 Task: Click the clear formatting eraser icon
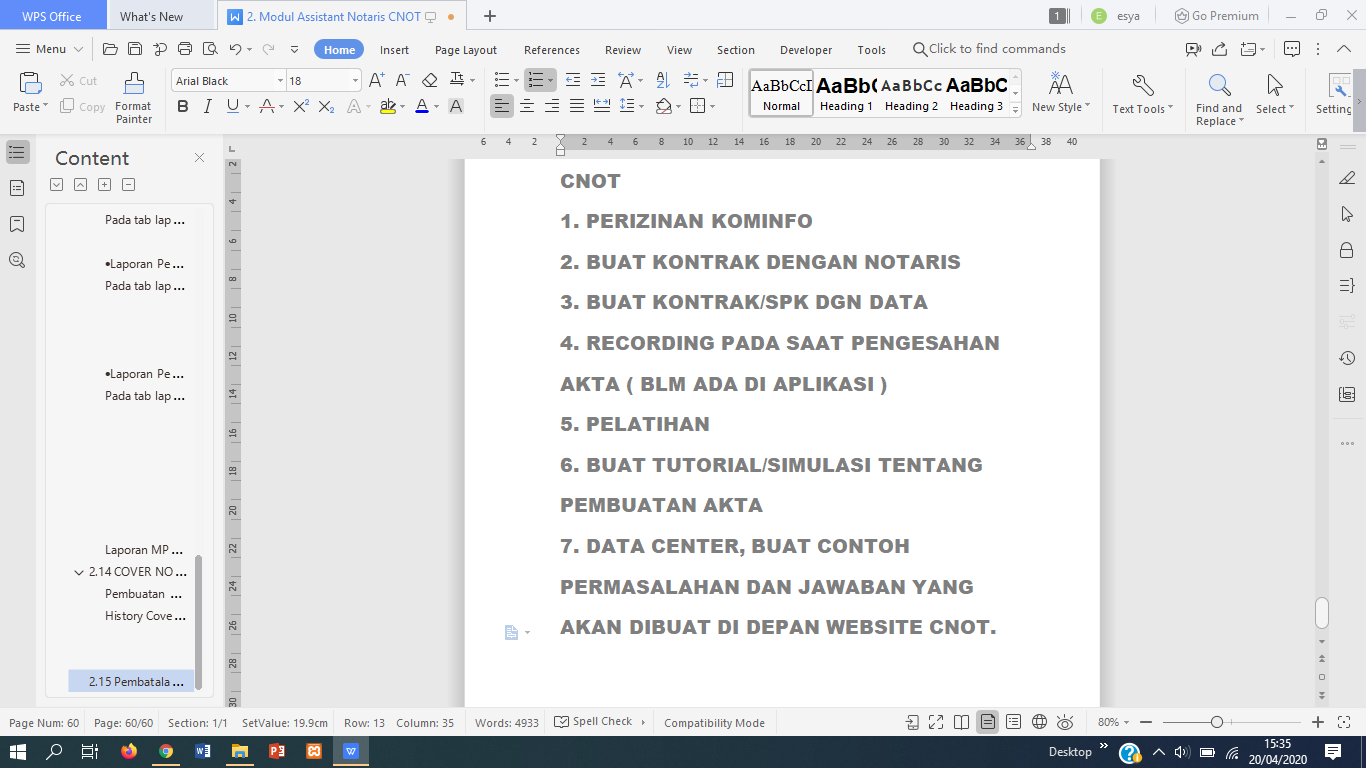pos(430,81)
